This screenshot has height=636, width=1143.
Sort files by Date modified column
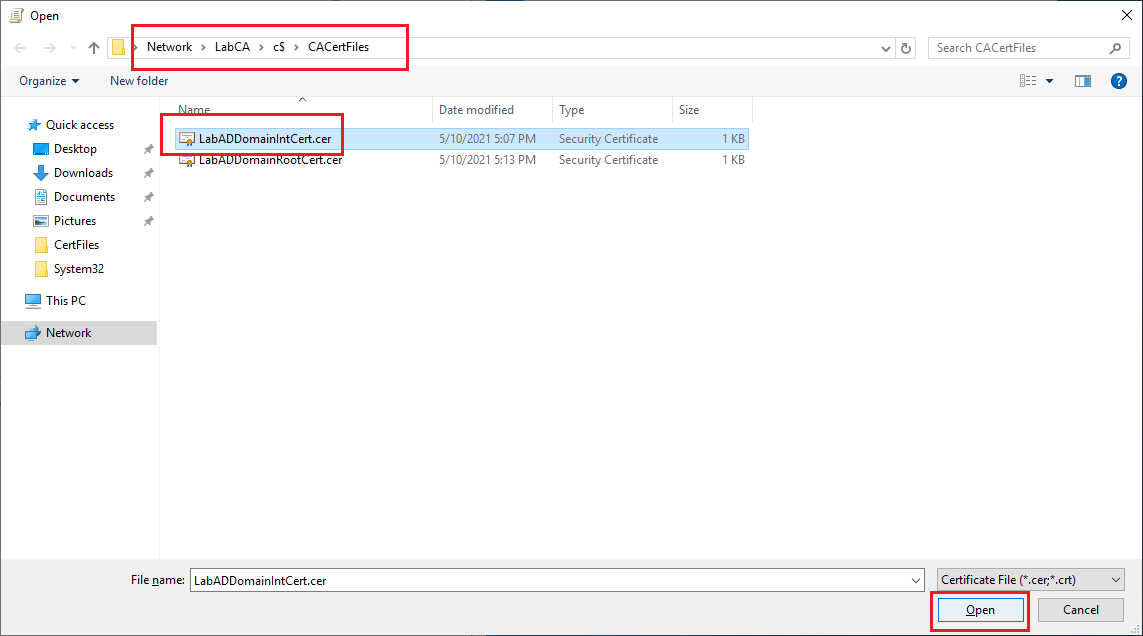point(476,110)
